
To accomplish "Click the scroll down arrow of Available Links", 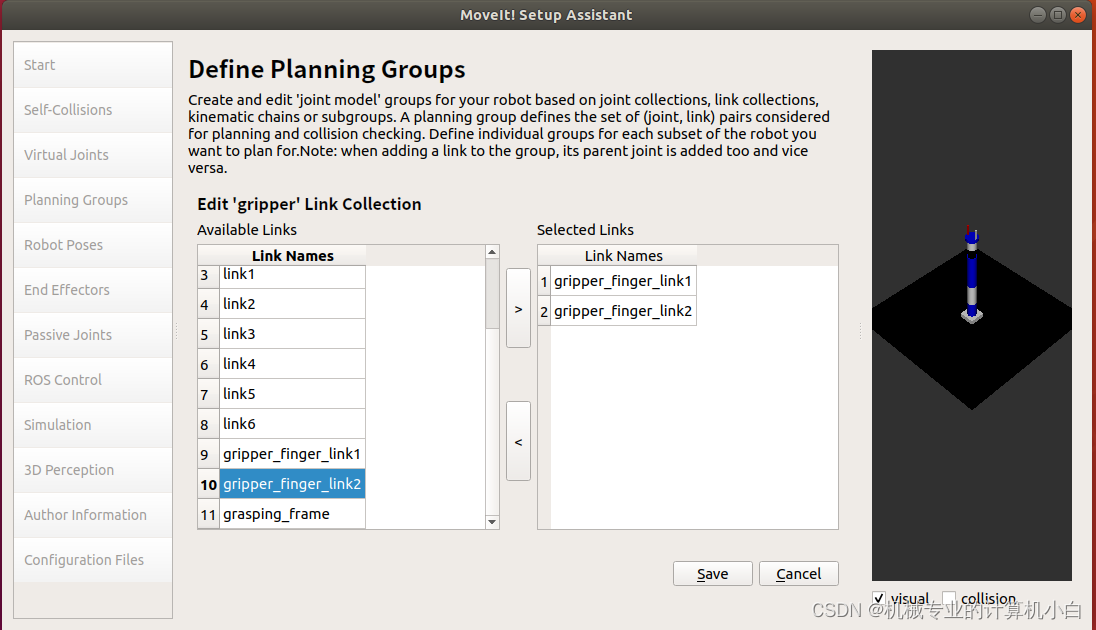I will [492, 522].
